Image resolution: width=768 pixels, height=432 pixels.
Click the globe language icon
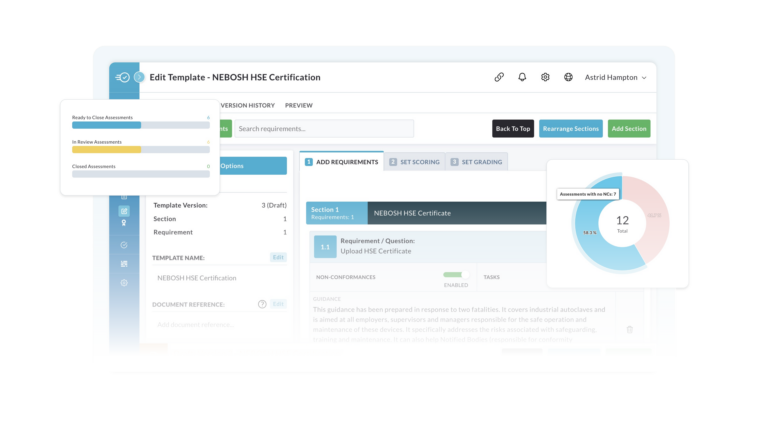[568, 77]
